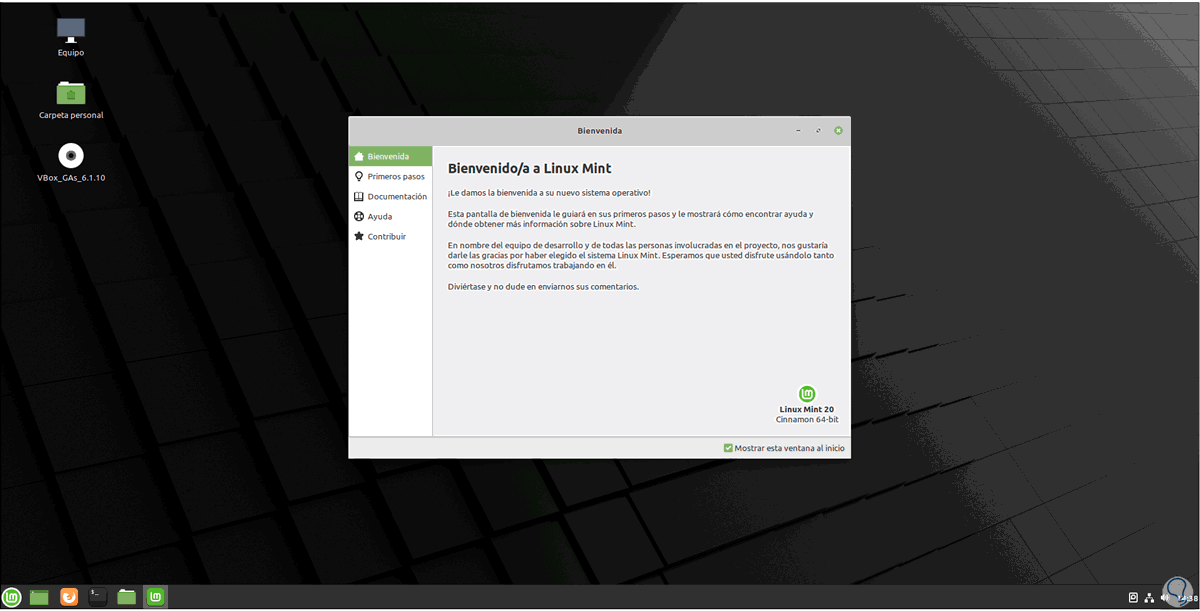Open the Contribuir section
The width and height of the screenshot is (1200, 611).
[391, 236]
